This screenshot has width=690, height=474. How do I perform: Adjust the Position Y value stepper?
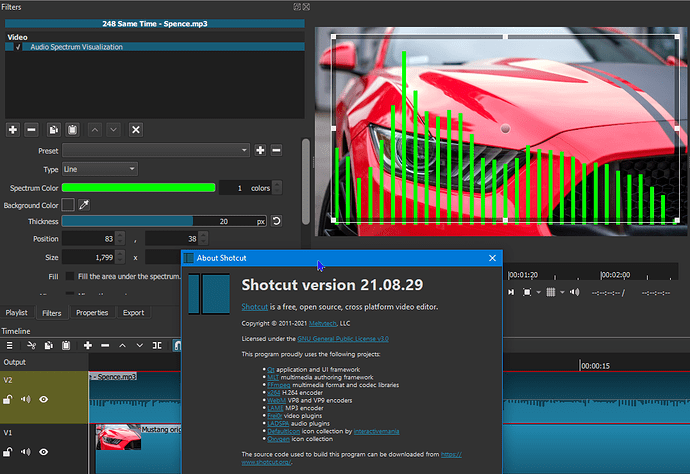tap(203, 239)
